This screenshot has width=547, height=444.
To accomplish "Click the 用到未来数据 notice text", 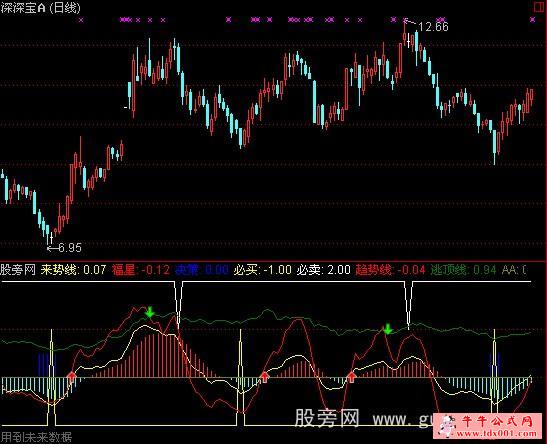I will (36, 437).
